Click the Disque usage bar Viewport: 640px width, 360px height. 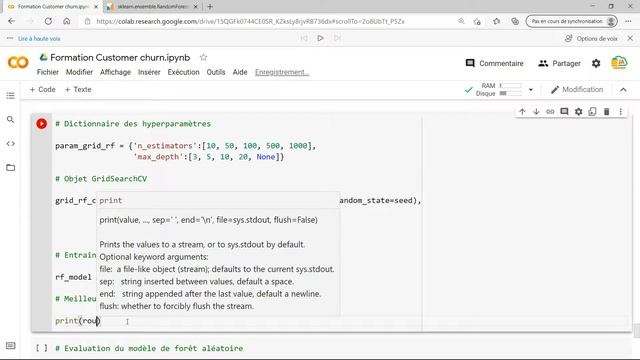[510, 93]
